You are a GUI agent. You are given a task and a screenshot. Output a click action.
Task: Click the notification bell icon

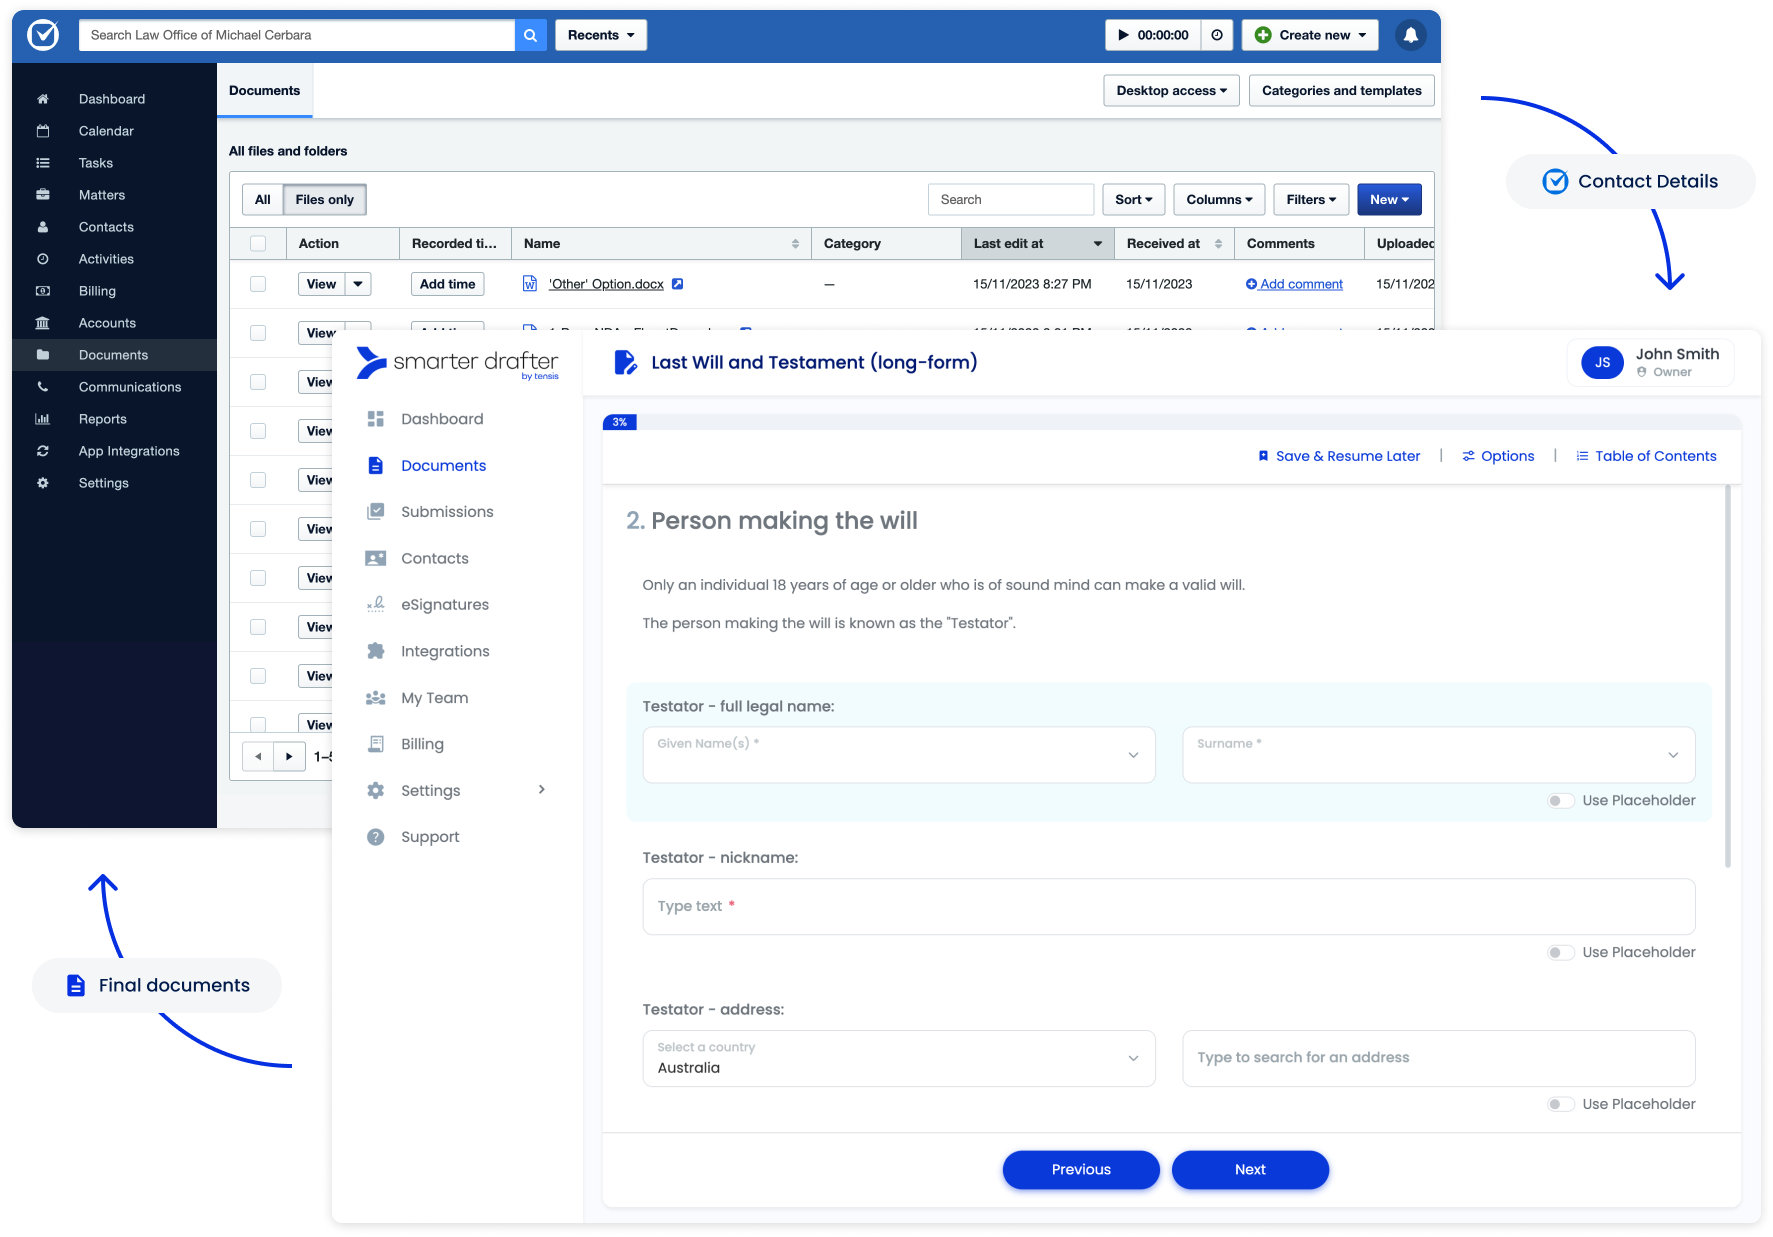point(1410,35)
